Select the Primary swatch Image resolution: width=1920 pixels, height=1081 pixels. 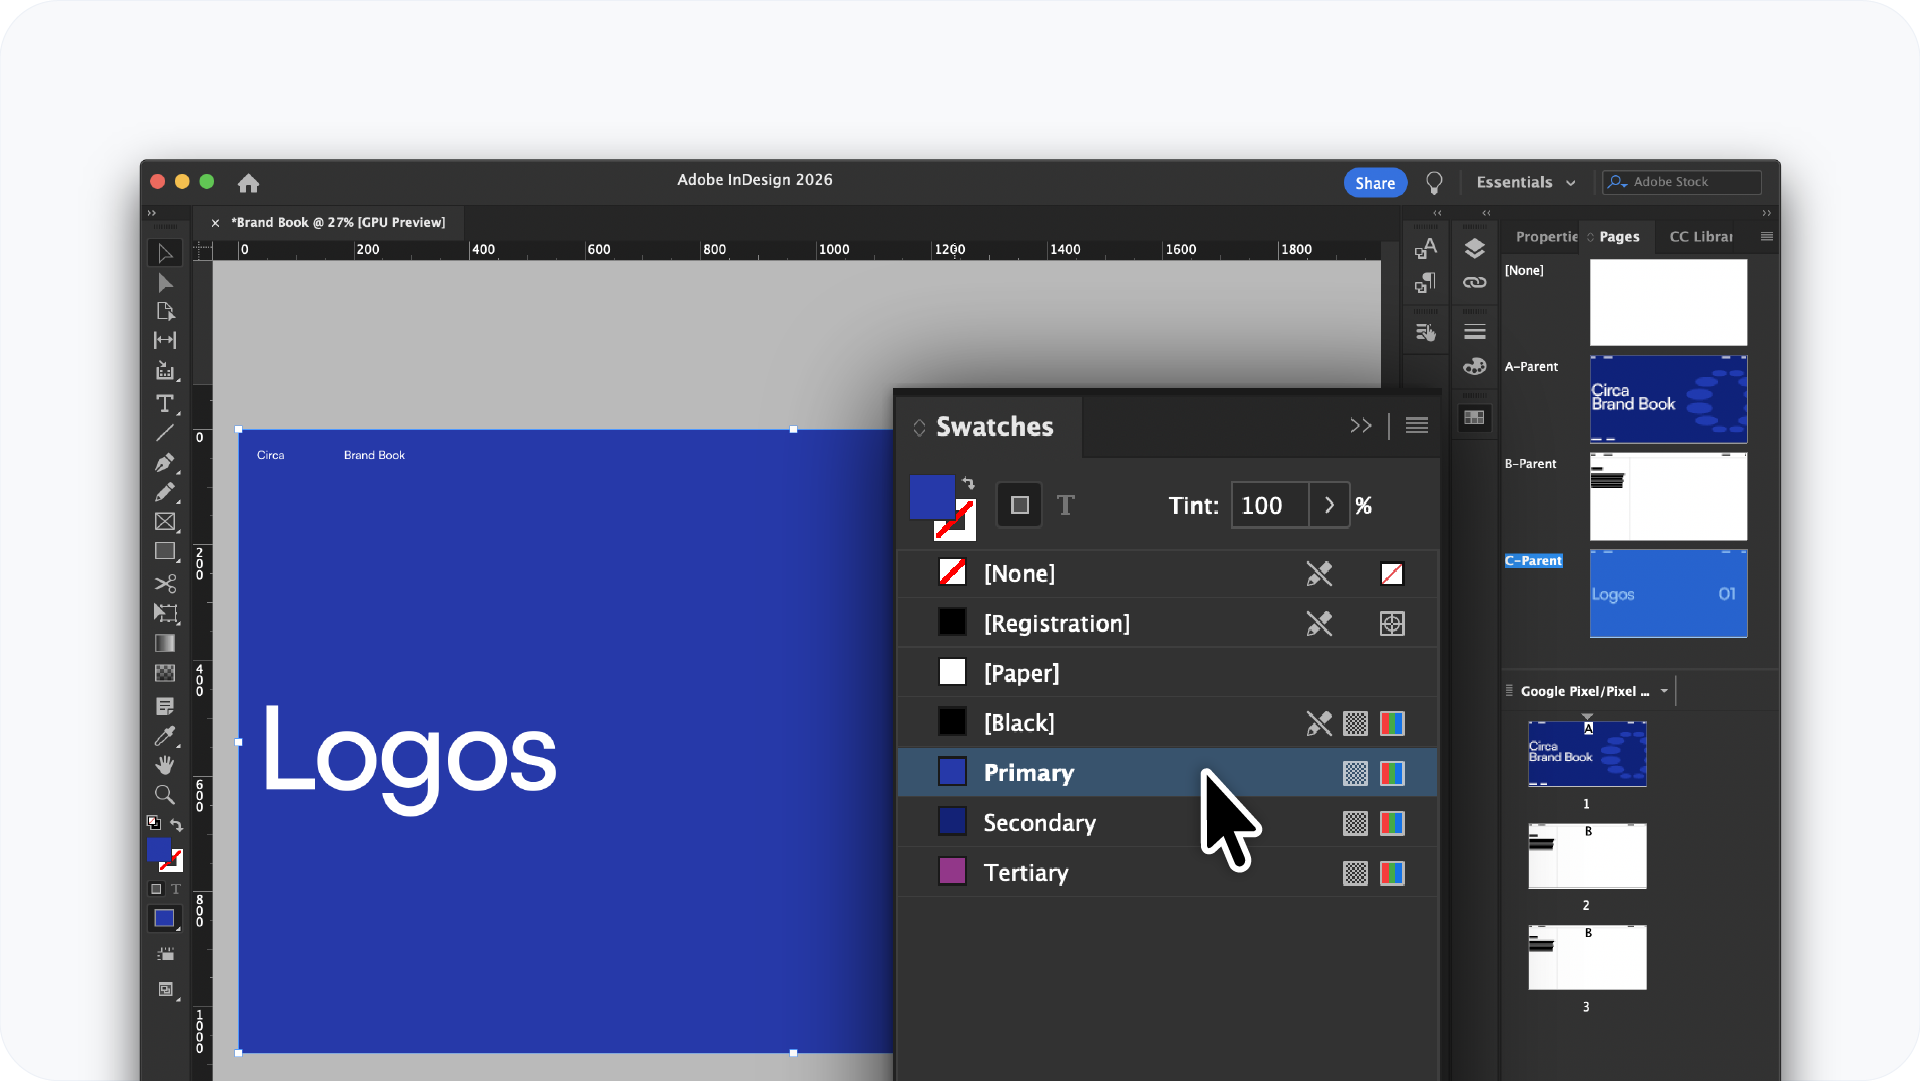1167,773
